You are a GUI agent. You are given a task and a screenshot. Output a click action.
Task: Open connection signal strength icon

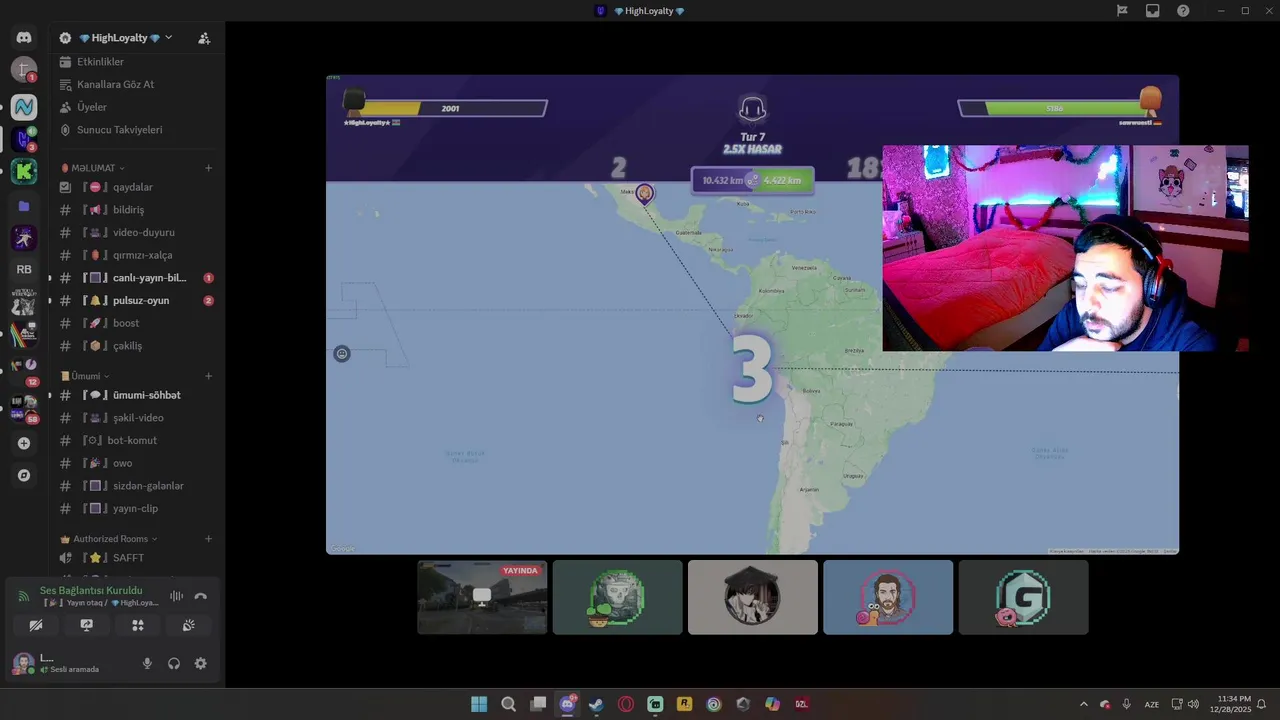pyautogui.click(x=24, y=597)
